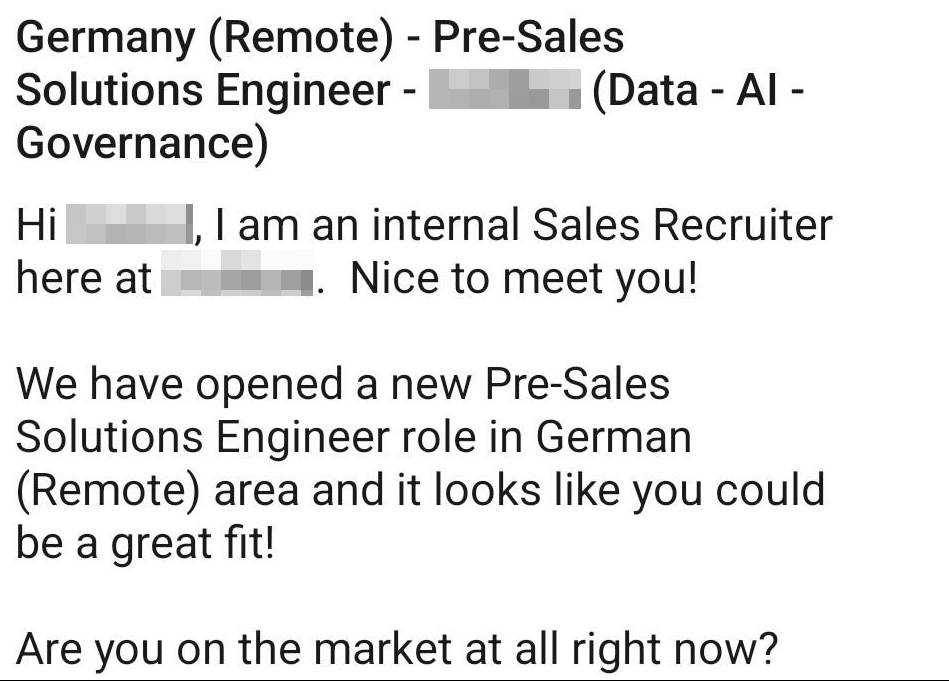
Task: Click "Pre-Sales" in the subject's first line
Action: (x=528, y=38)
